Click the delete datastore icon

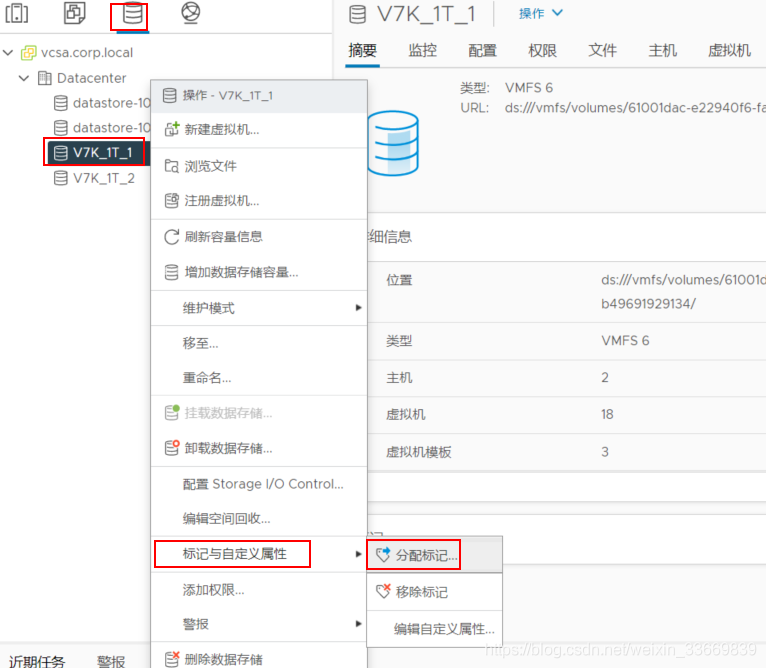coord(172,659)
